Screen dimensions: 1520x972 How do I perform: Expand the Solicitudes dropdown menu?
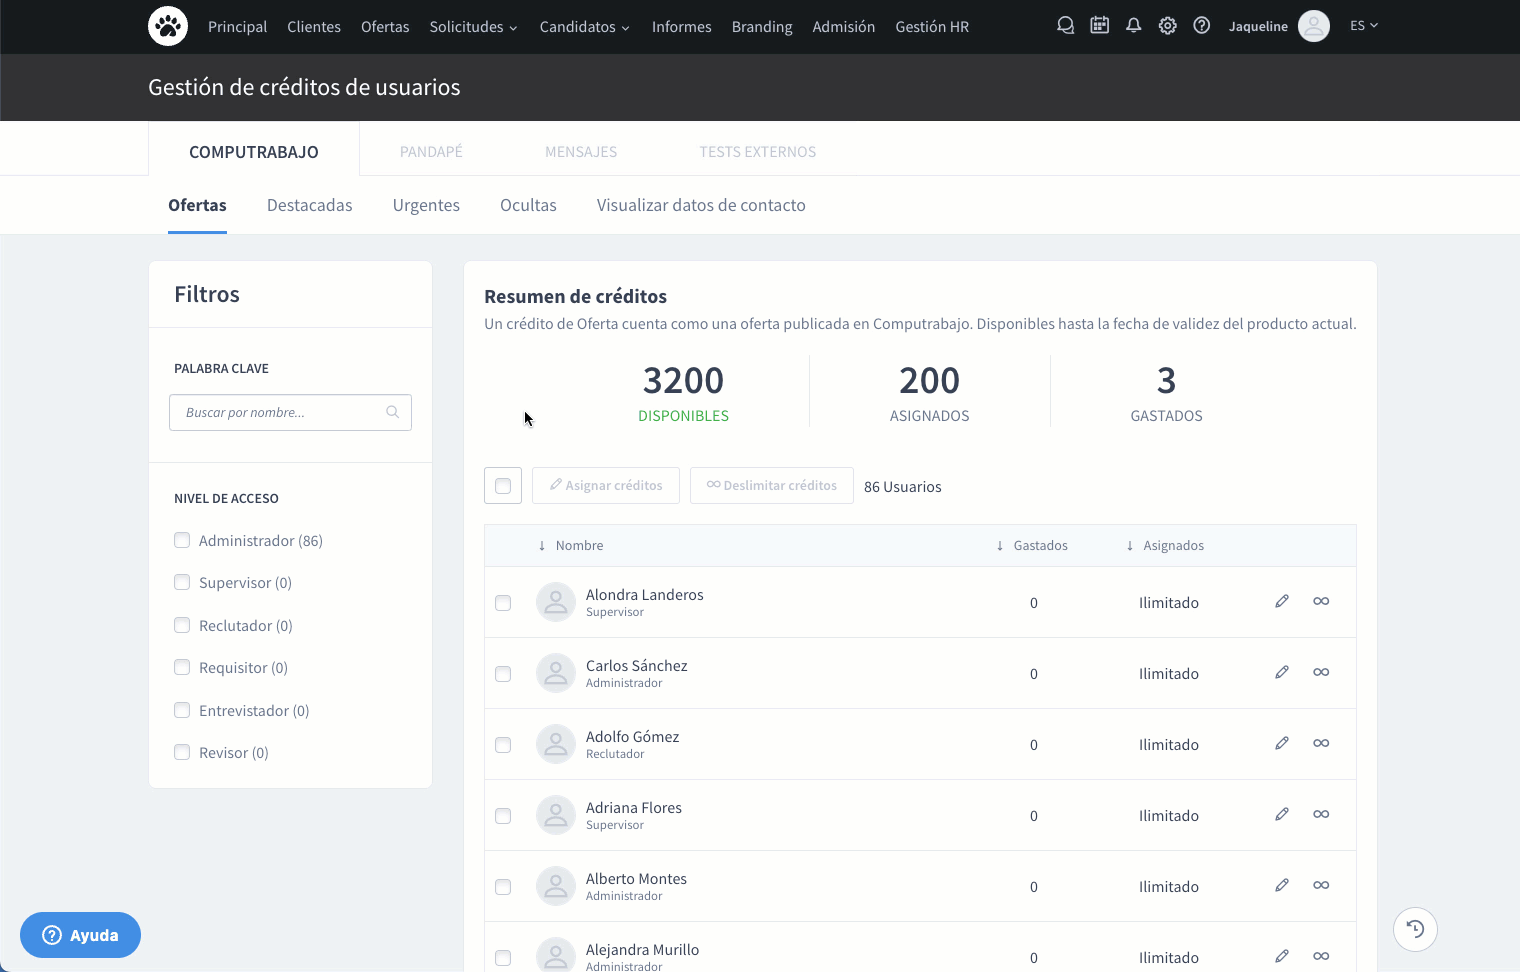473,27
